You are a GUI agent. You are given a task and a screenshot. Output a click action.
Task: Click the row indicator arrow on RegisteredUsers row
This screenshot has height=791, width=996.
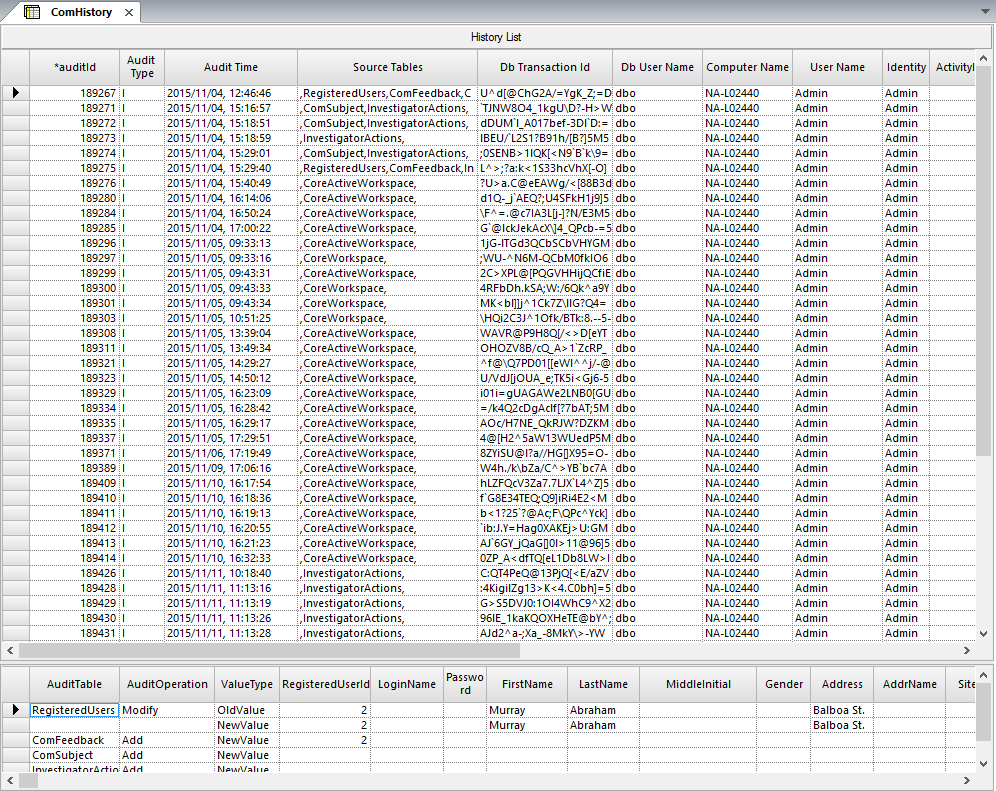click(16, 710)
